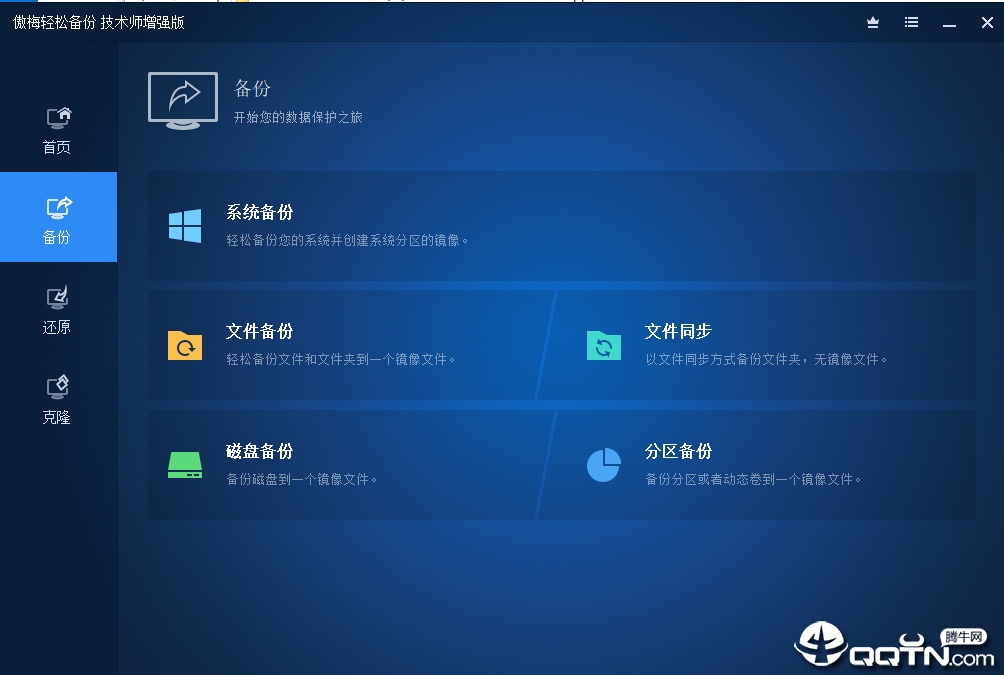The image size is (1004, 675).
Task: Click description 轻松备份您的系统并创建系统分区的镜像
Action: pyautogui.click(x=347, y=240)
